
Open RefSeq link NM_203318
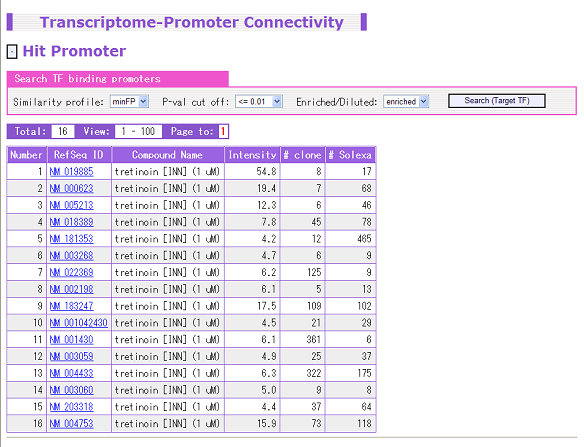tap(72, 407)
